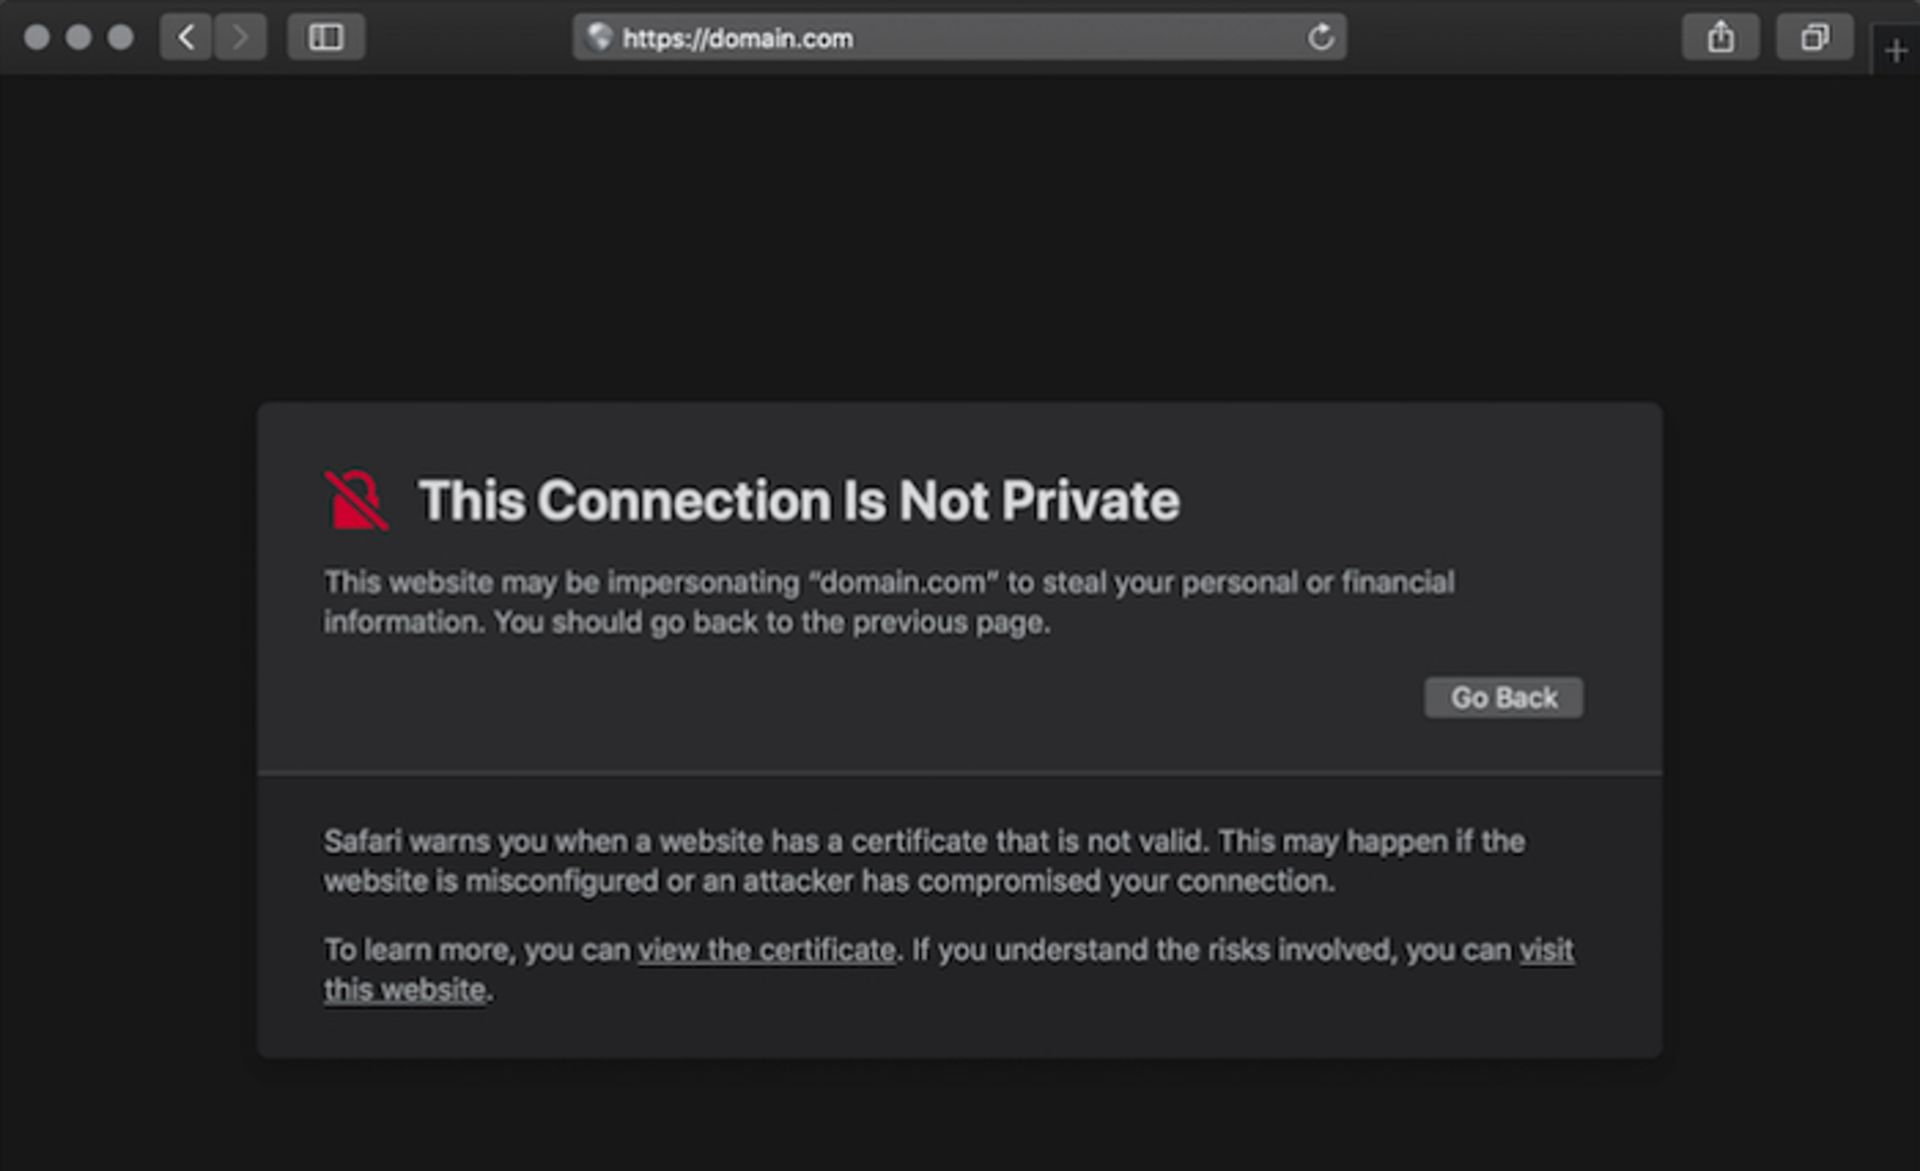Click the red crossed-out lock icon
The height and width of the screenshot is (1171, 1920).
tap(356, 500)
